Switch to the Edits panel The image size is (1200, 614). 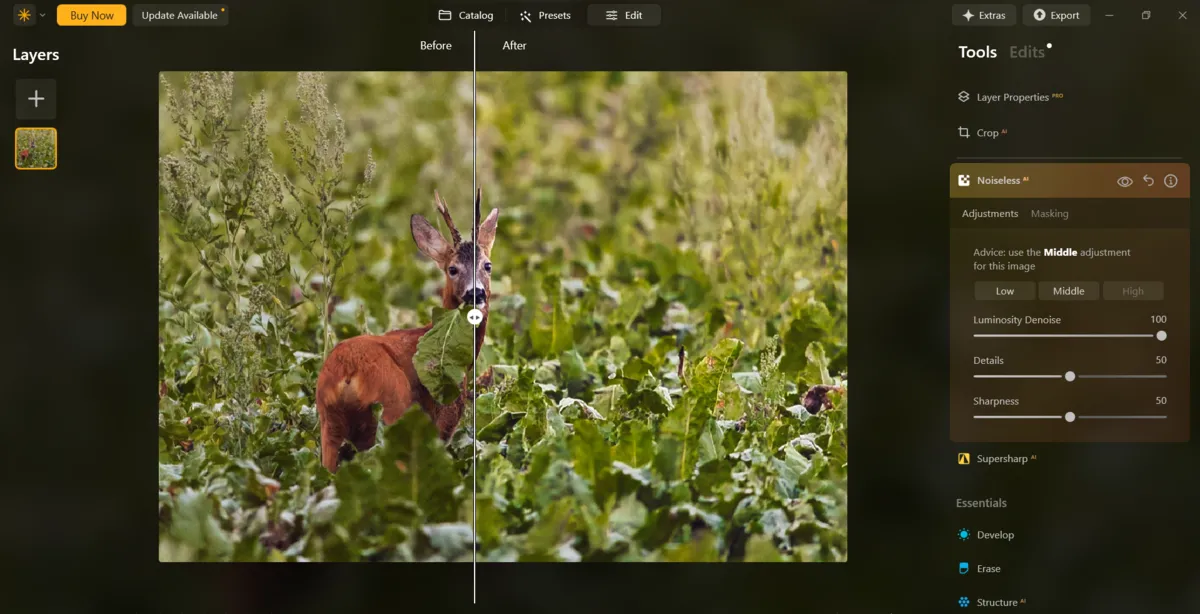[1027, 51]
